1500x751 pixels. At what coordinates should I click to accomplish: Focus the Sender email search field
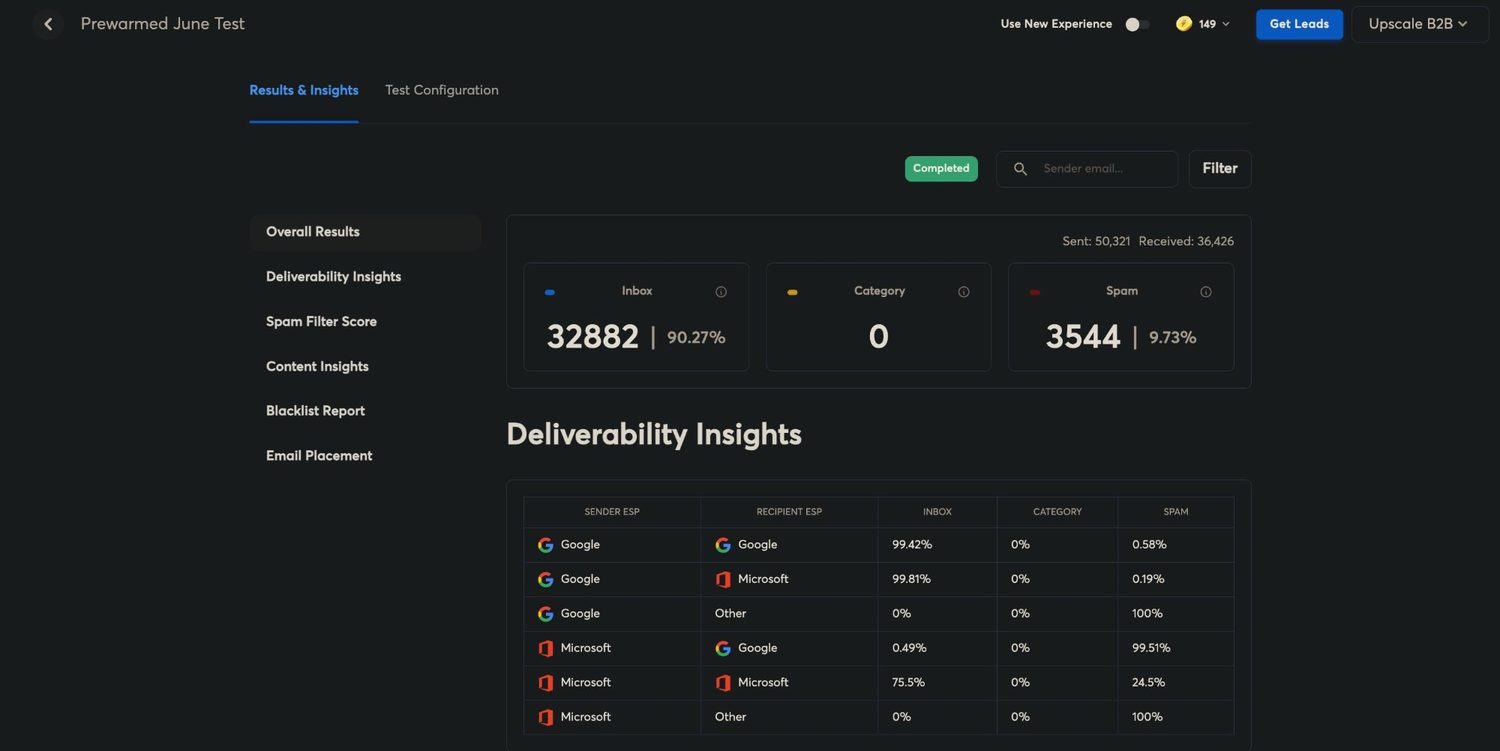1087,169
